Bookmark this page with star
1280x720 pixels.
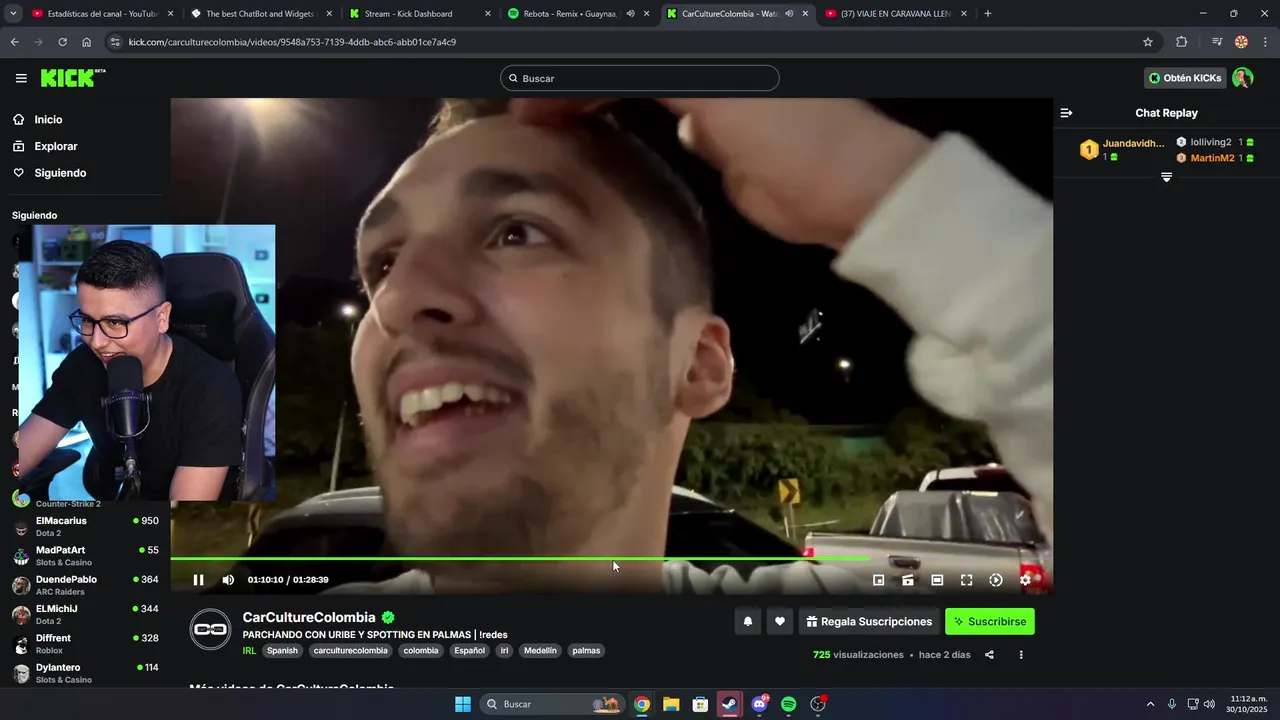point(1148,42)
